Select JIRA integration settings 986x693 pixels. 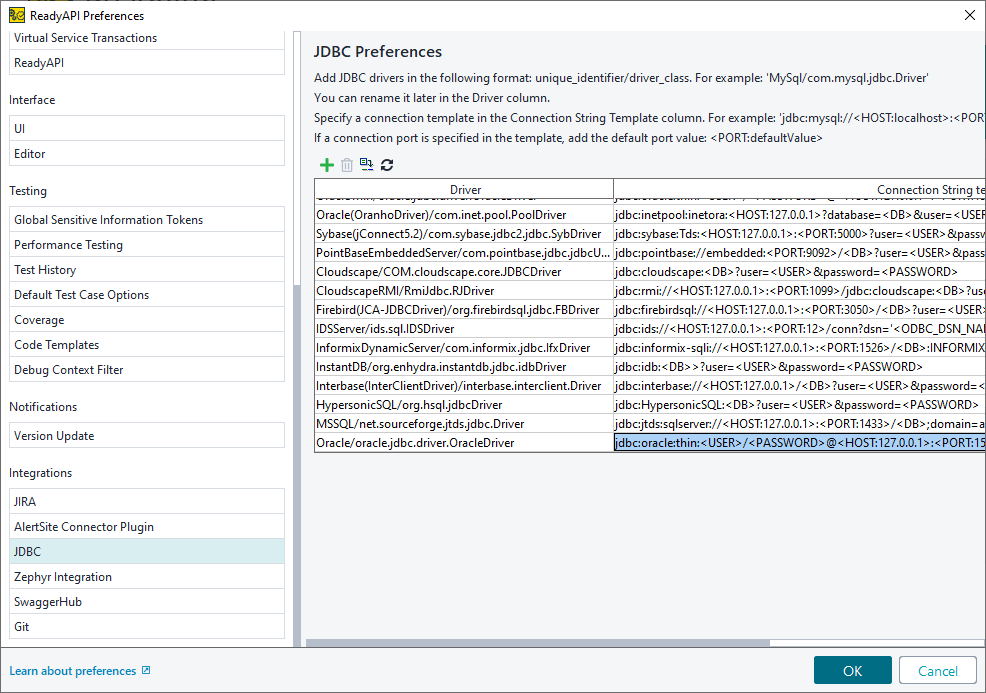point(147,501)
